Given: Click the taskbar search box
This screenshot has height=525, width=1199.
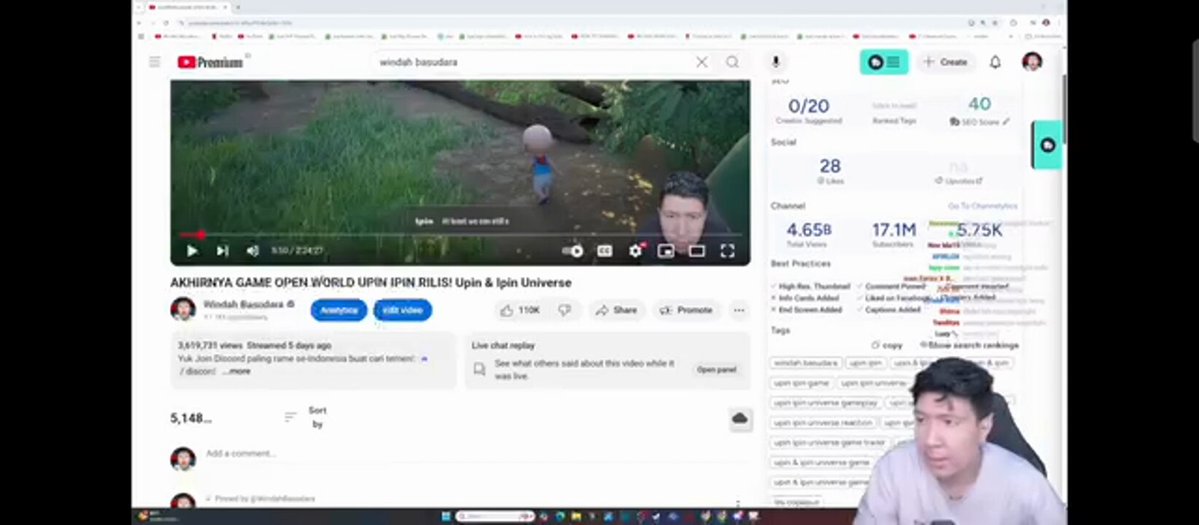Looking at the screenshot, I should point(495,517).
